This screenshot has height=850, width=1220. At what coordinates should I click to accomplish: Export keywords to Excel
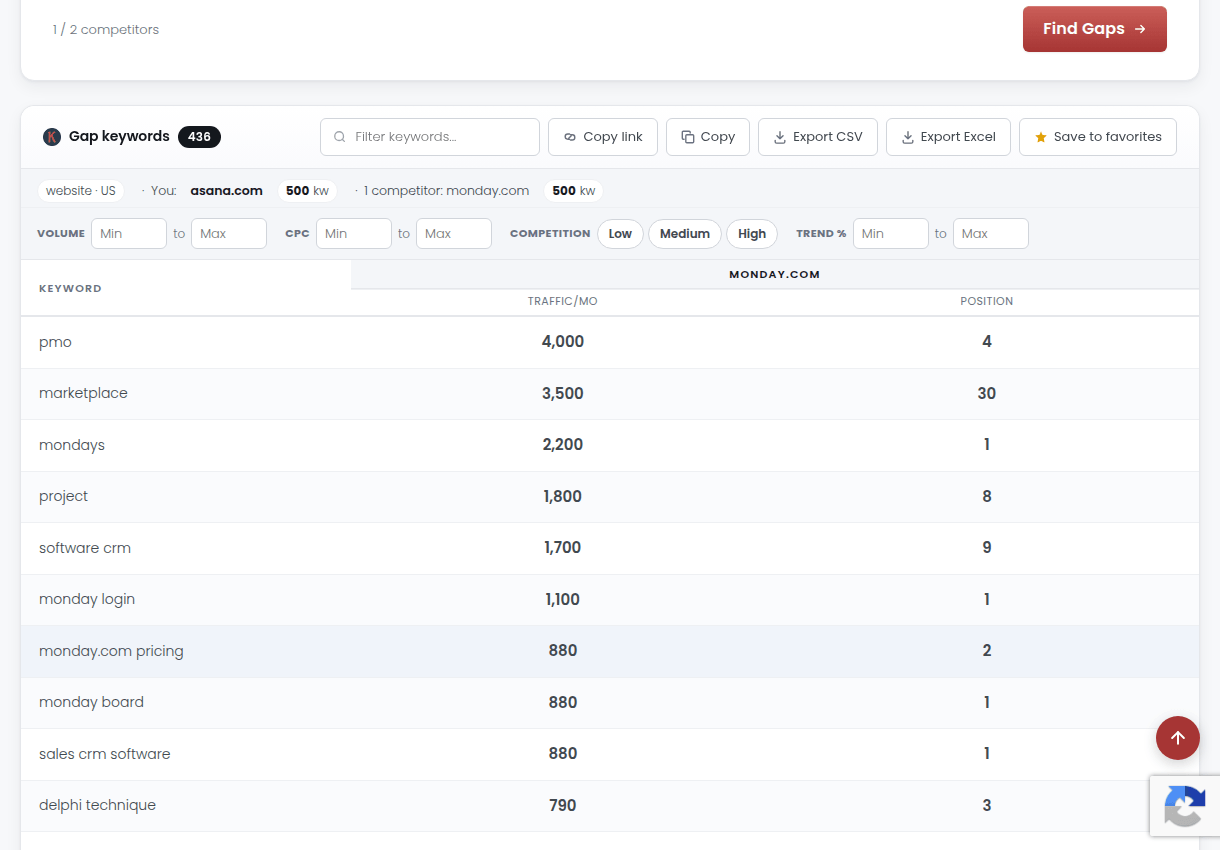[x=948, y=137]
